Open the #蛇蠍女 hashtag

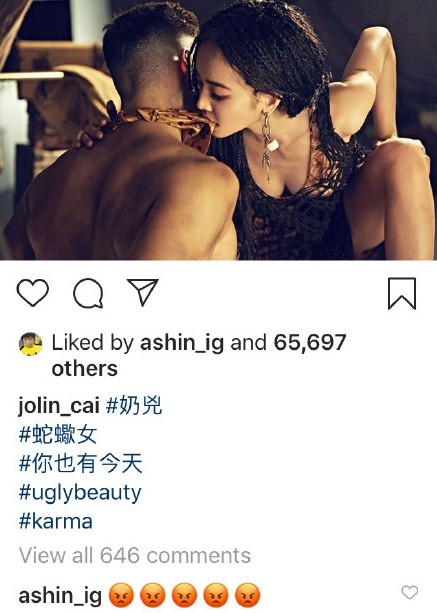point(58,434)
